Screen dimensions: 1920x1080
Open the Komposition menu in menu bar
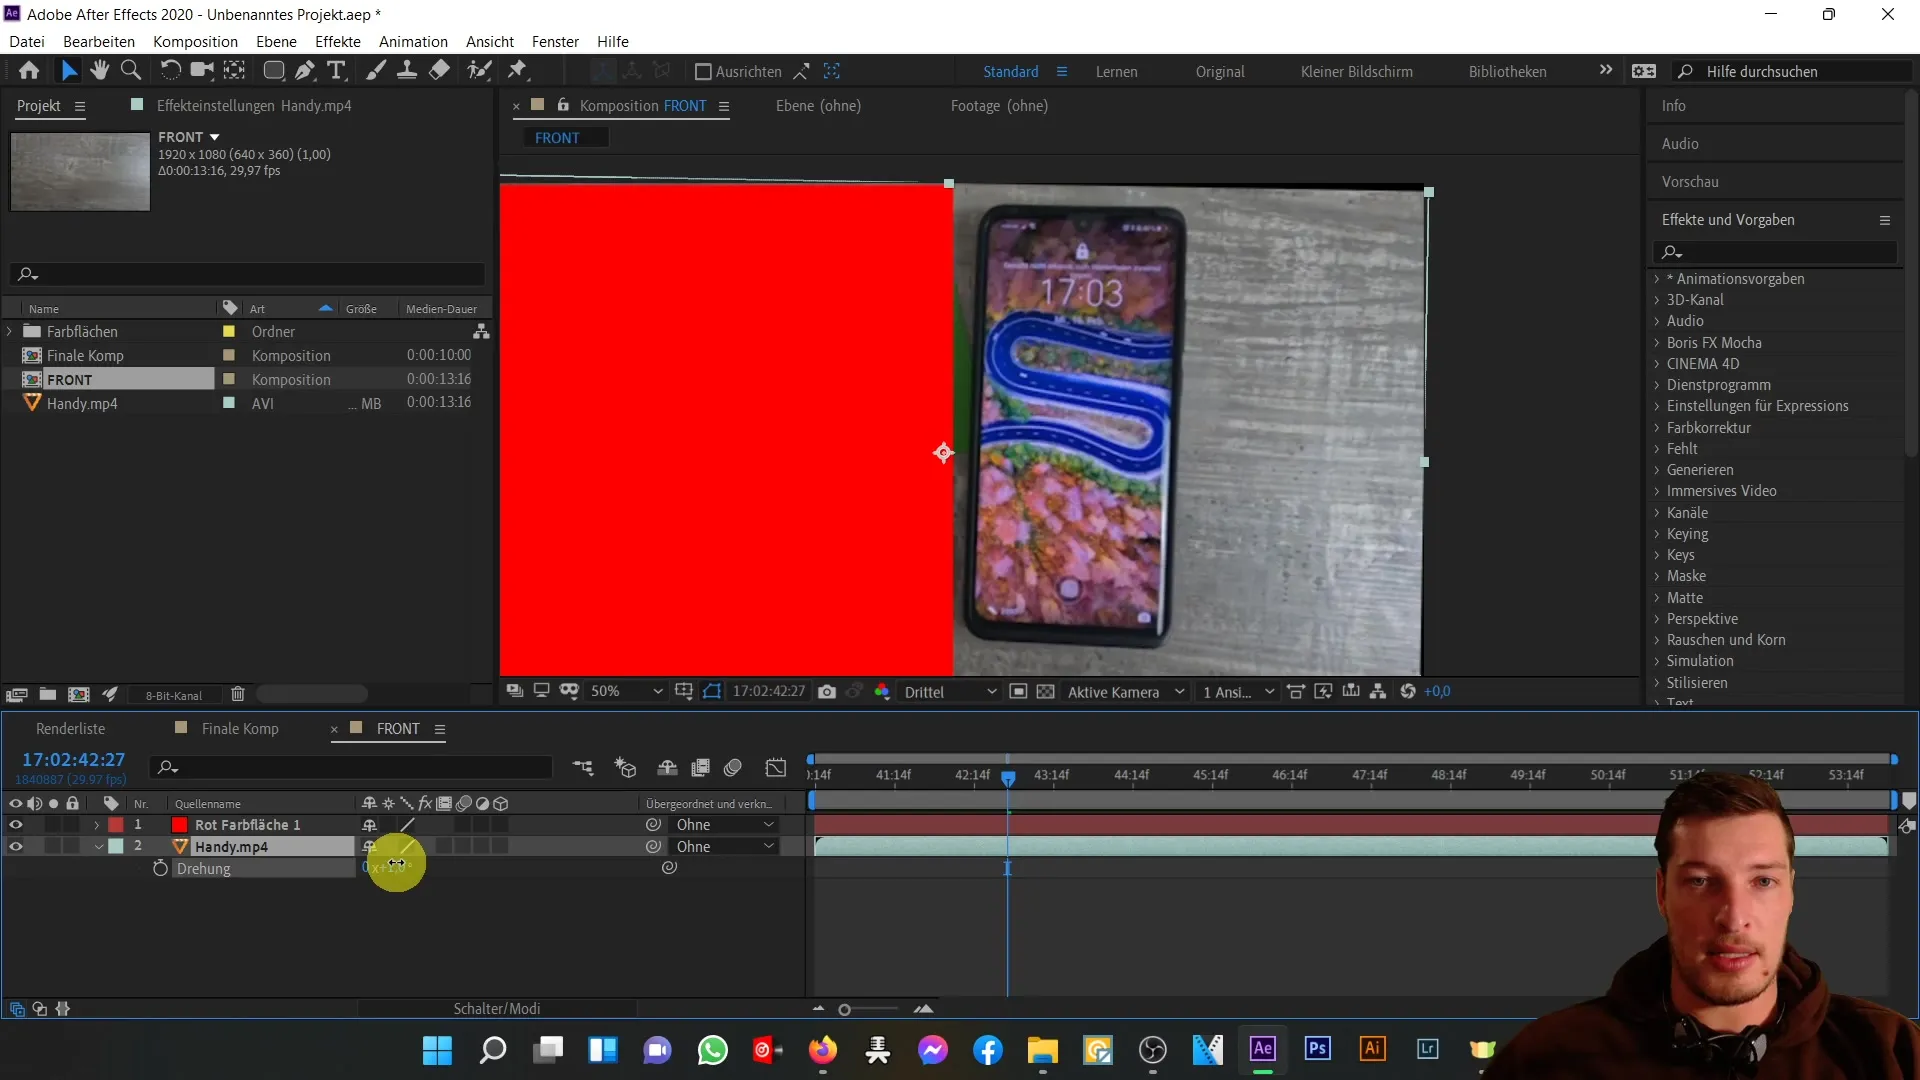pos(195,41)
